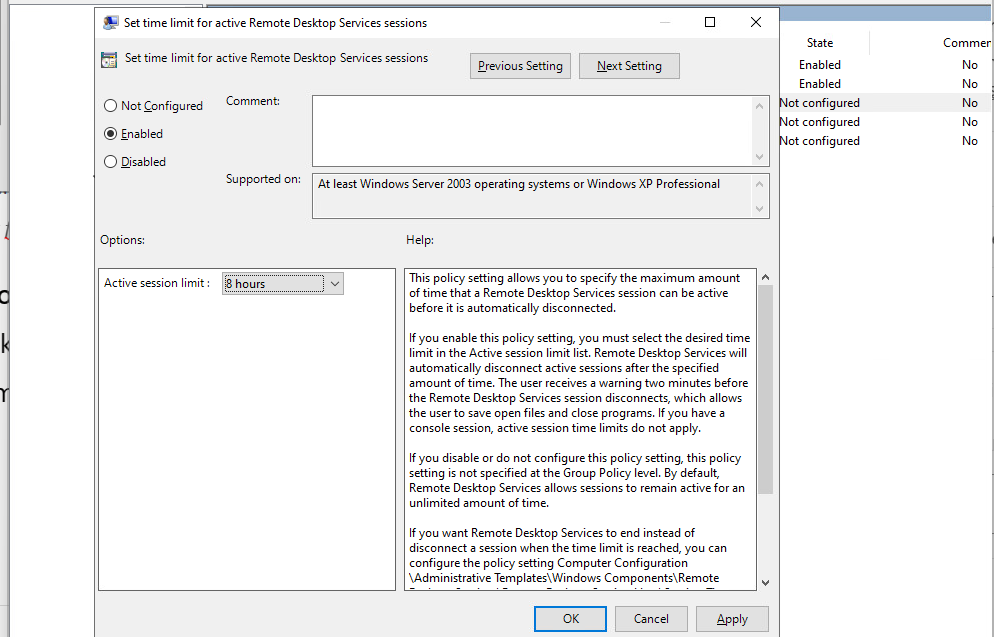Select the Not Configured radio button
The image size is (994, 637).
[x=111, y=106]
